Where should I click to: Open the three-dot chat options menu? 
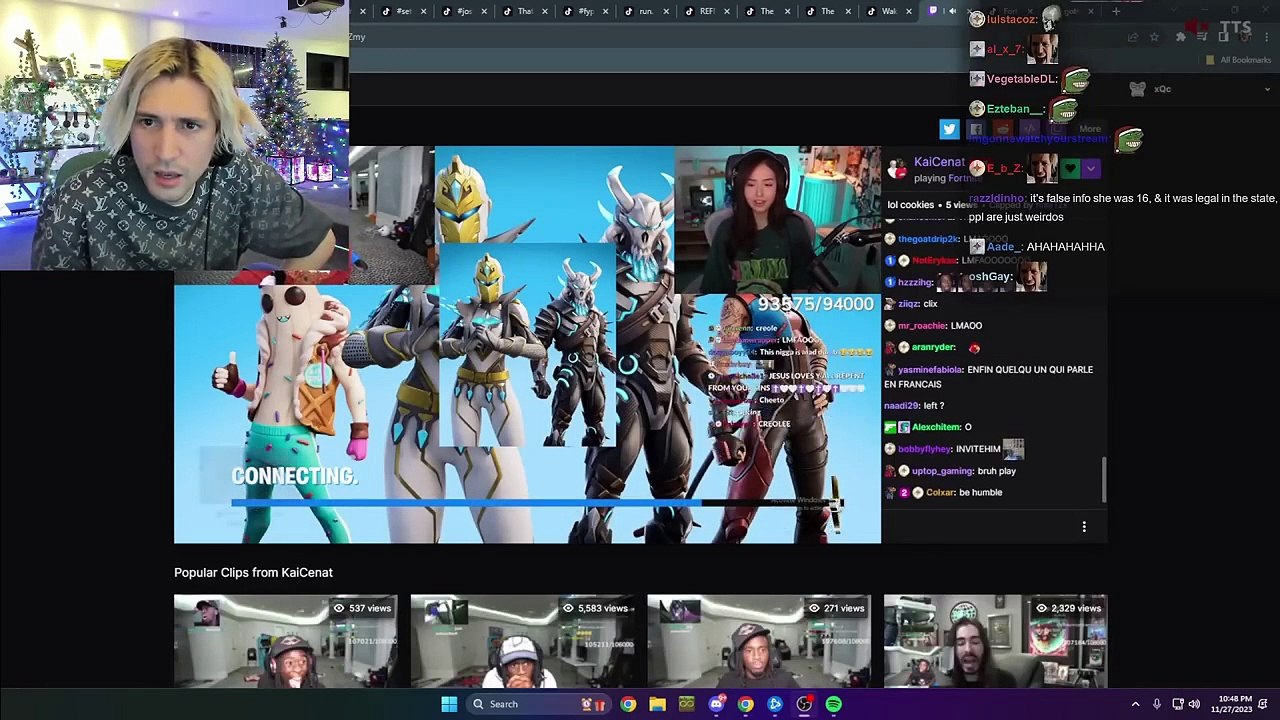[1084, 527]
